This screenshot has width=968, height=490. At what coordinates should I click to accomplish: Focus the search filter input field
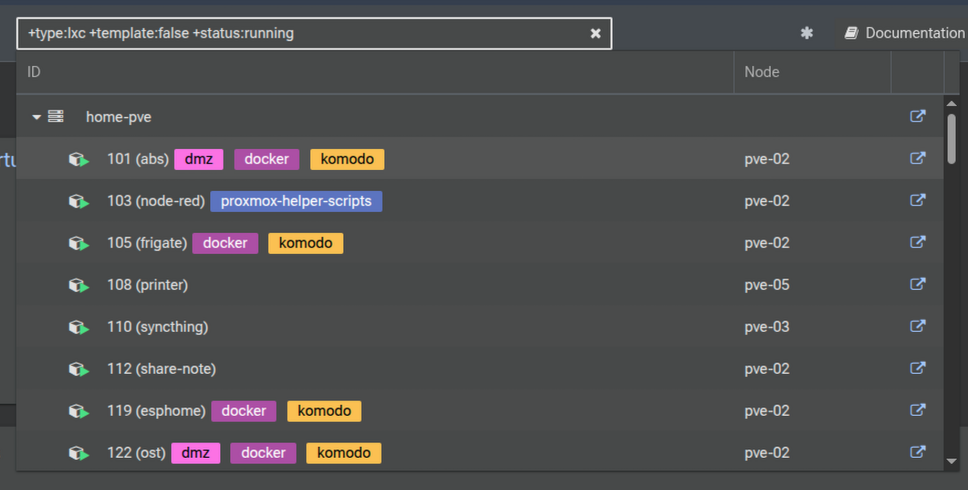point(300,33)
